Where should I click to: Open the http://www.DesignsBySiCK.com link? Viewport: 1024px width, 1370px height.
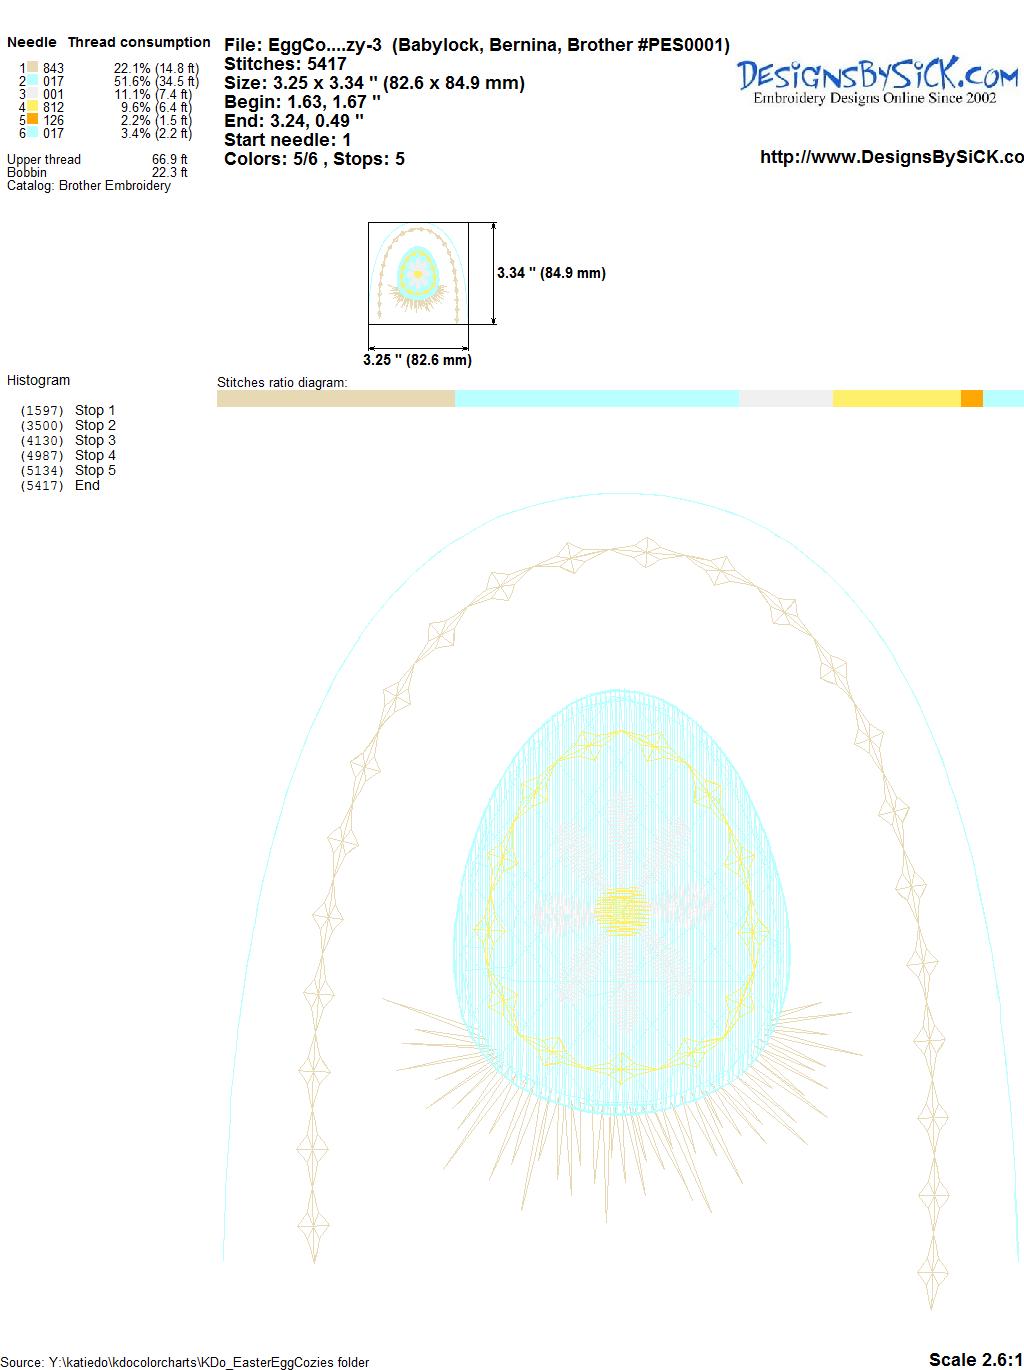click(891, 157)
